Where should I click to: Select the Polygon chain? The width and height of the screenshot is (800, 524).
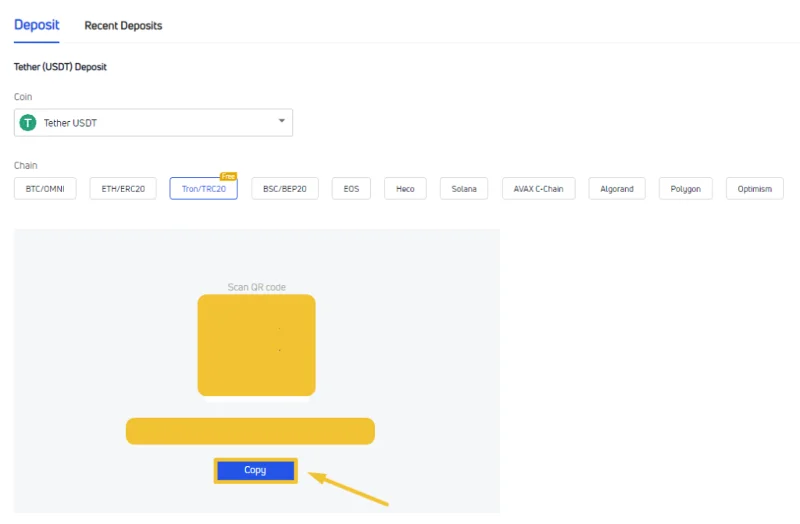685,189
